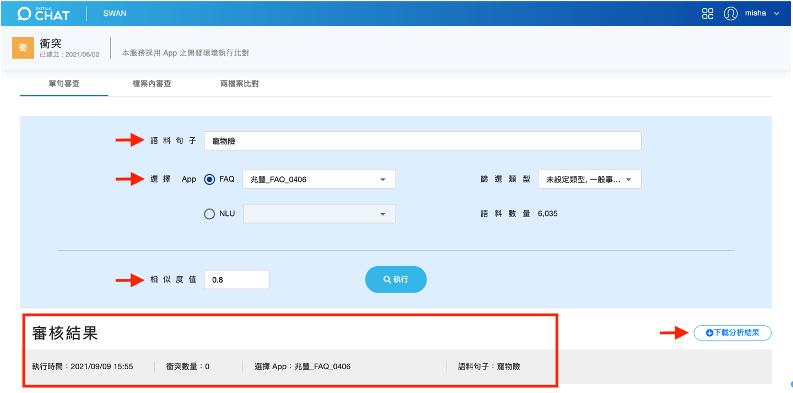The height and width of the screenshot is (393, 793).
Task: Switch to the 兩檔案比對 tab
Action: point(240,84)
